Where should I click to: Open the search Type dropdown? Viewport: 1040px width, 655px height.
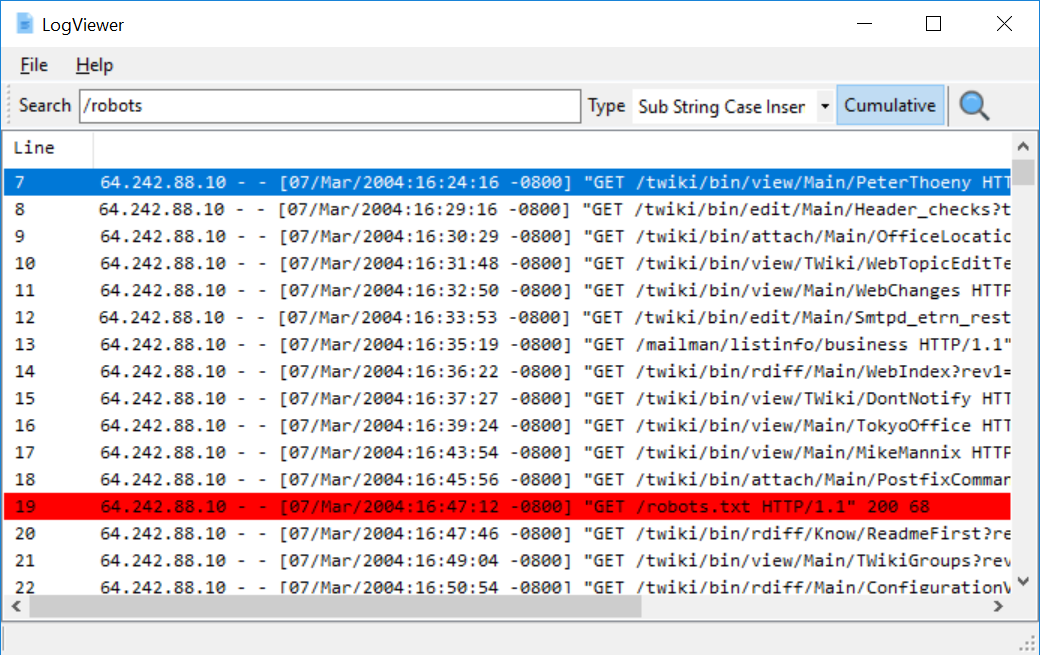point(823,106)
